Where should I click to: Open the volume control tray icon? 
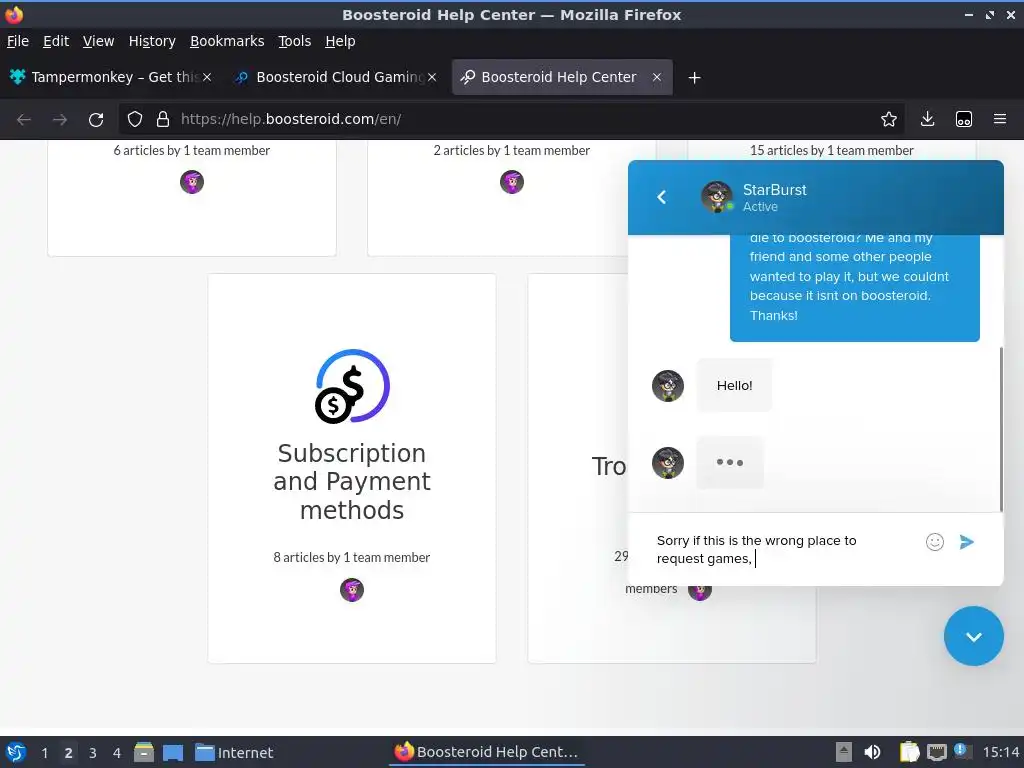coord(872,752)
